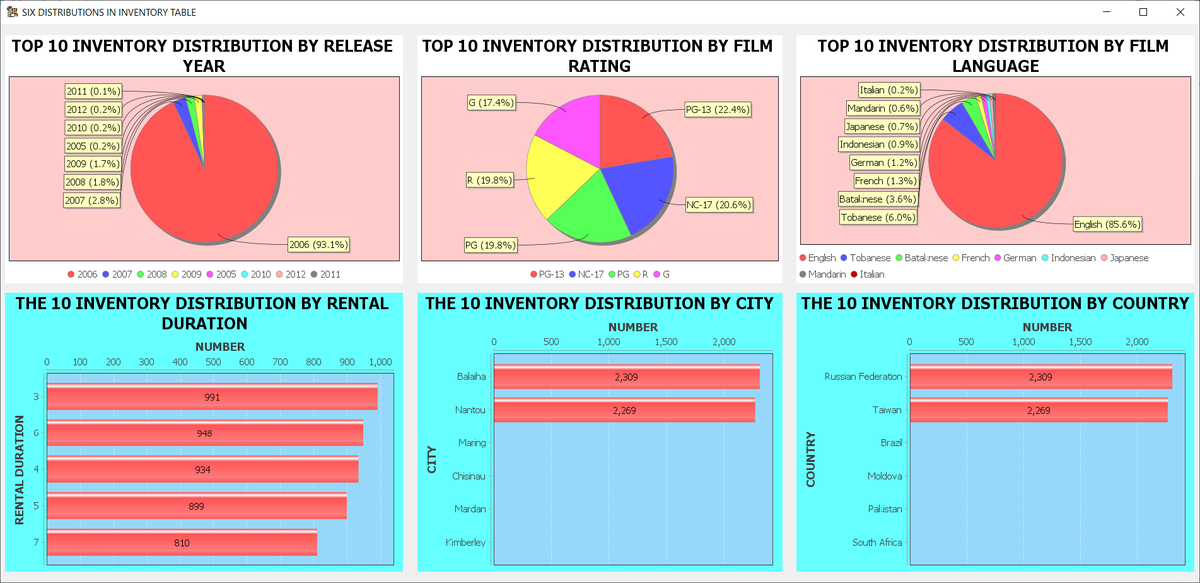Click the 'Mandarin (0.6%)' pie label
Screen dimensions: 1200x583
tap(882, 108)
